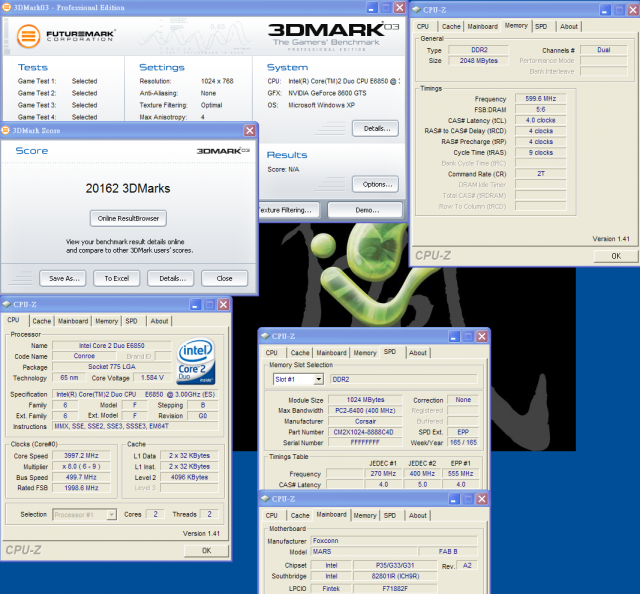Click OK in CPU-Z processor window
Screen dimensions: 640x594
[206, 550]
